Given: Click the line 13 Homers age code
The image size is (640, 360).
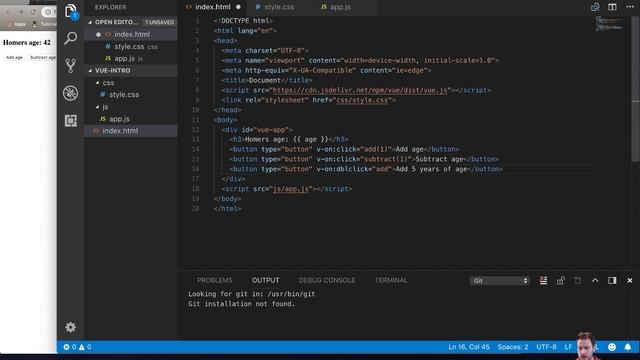Looking at the screenshot, I should tap(289, 140).
